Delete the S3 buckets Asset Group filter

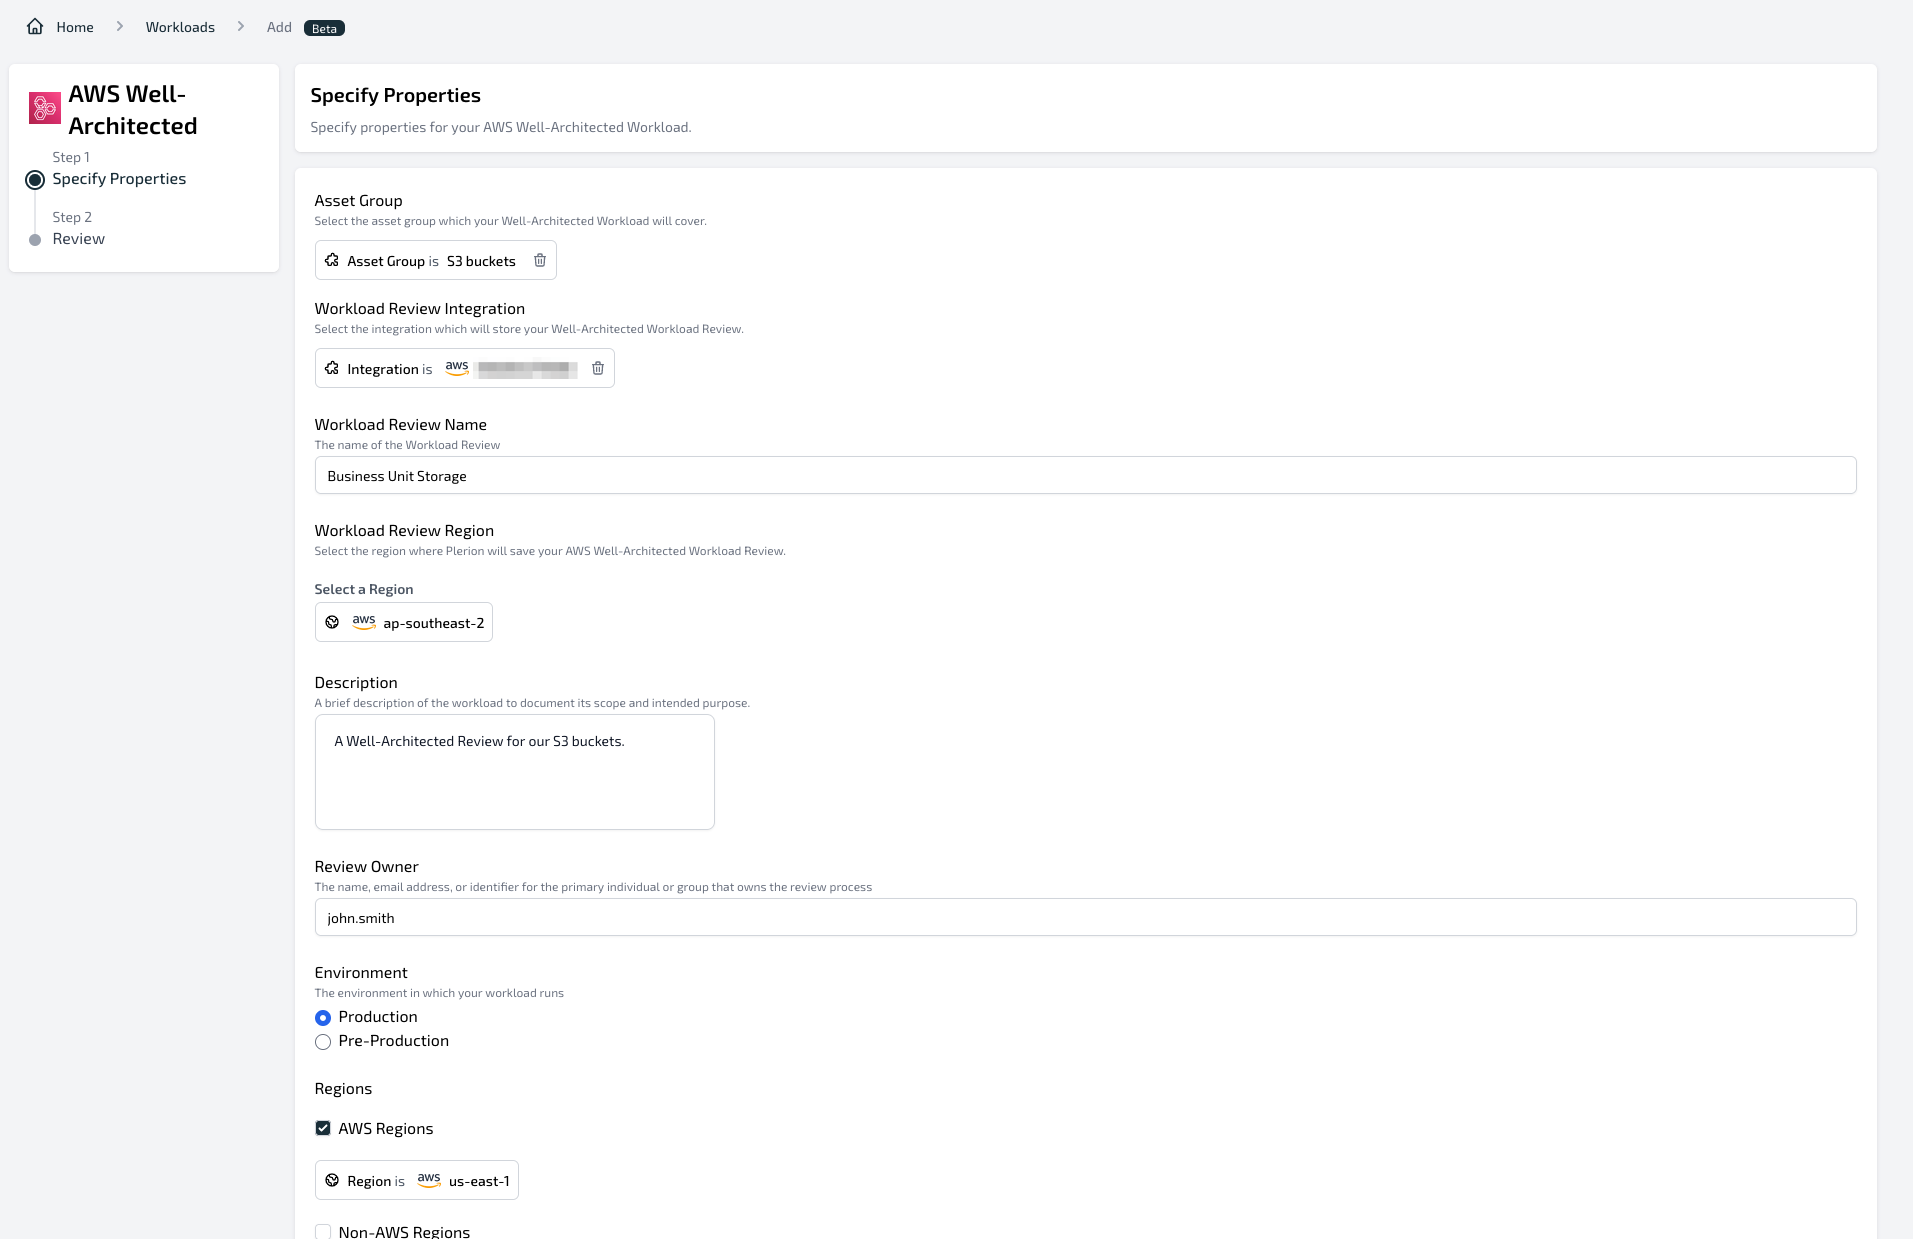coord(540,260)
